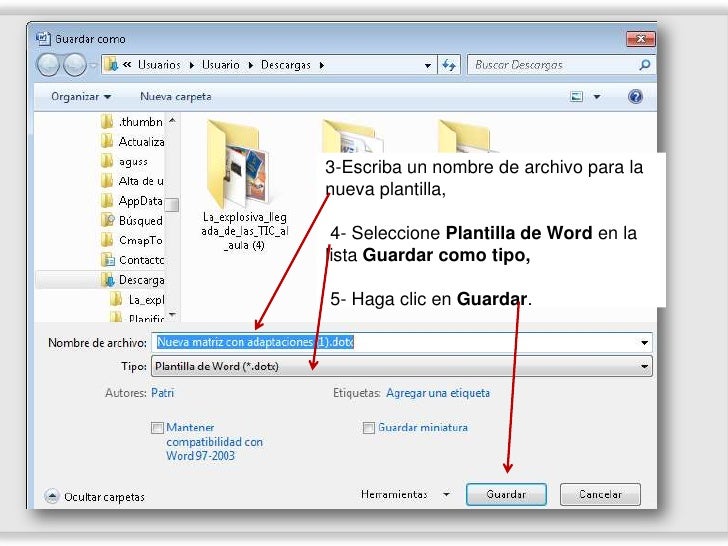728x546 pixels.
Task: Click Ocultar carpetas collapse icon
Action: point(52,496)
